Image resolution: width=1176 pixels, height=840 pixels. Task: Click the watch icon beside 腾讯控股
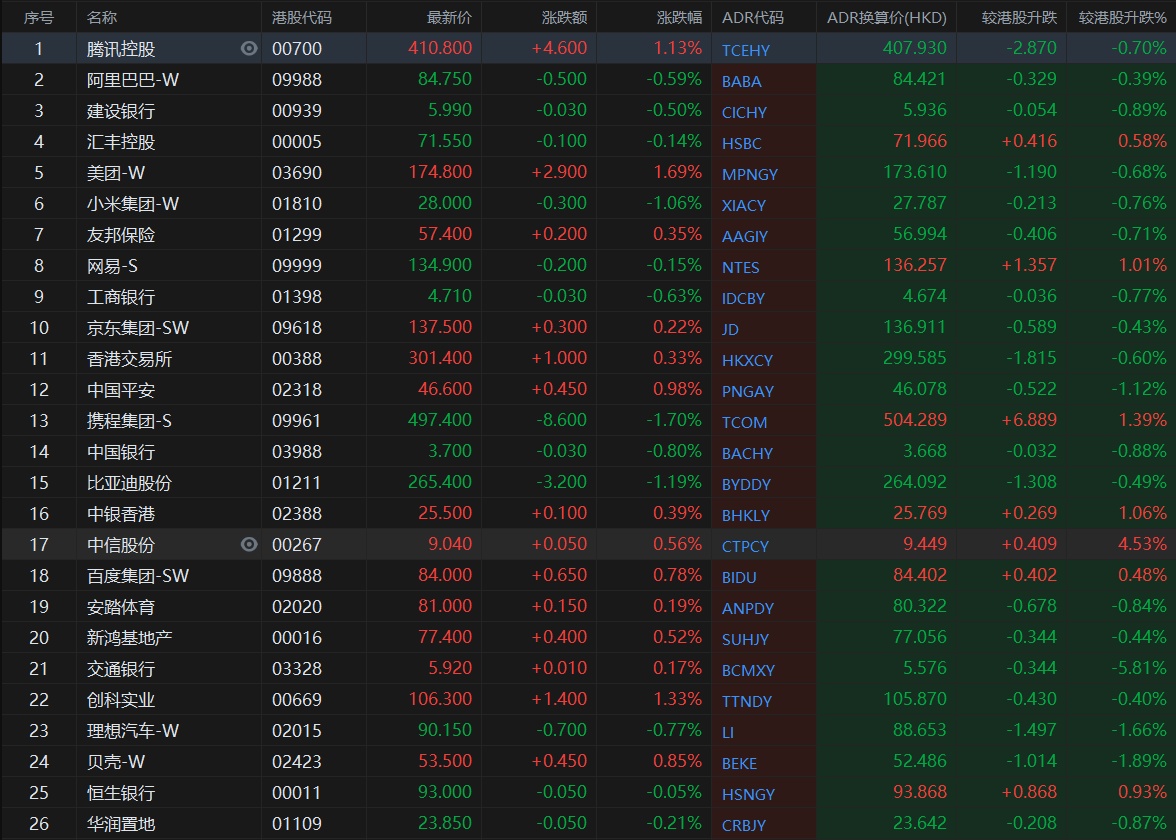coord(249,49)
